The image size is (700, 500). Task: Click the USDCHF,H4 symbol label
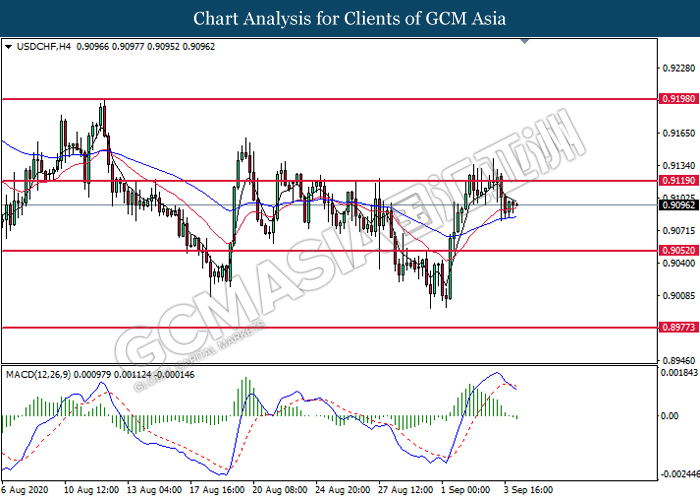coord(43,47)
